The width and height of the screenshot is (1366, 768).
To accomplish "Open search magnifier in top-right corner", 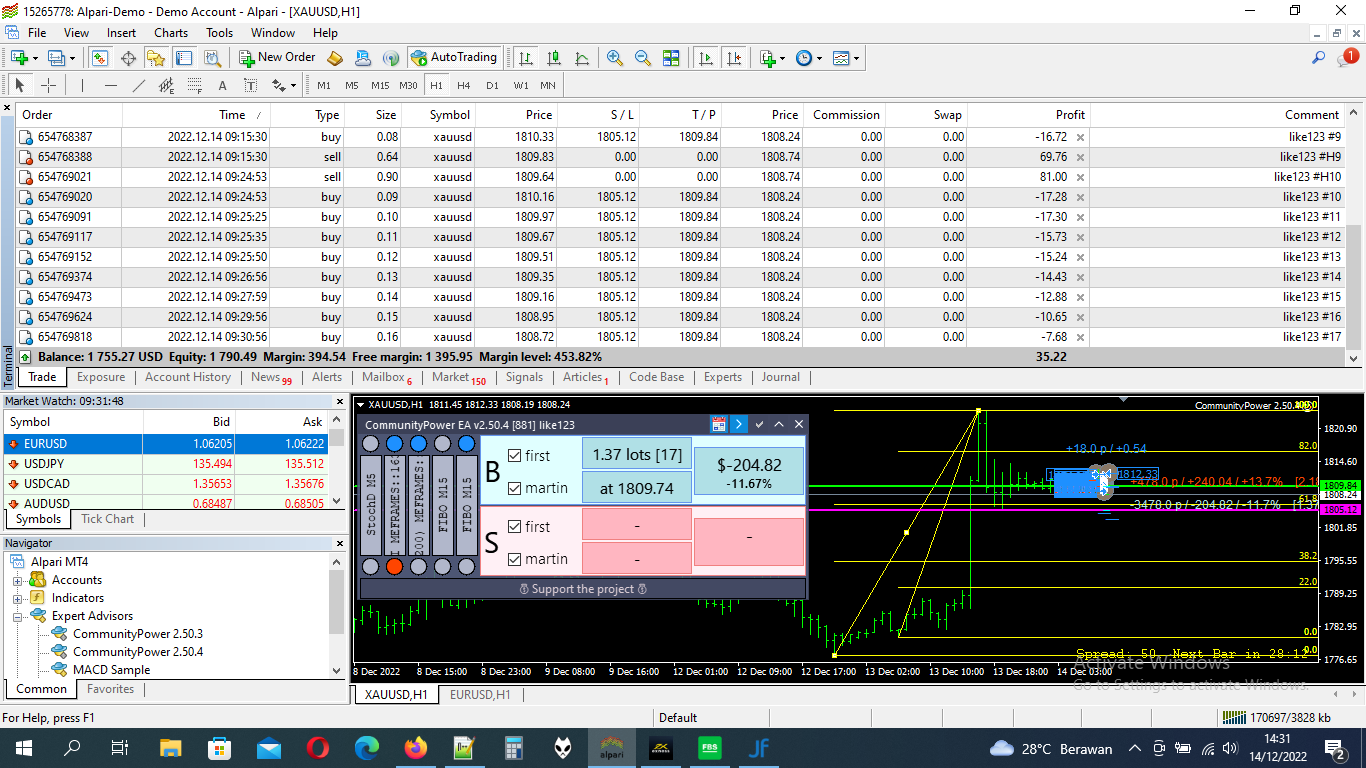I will 1318,58.
